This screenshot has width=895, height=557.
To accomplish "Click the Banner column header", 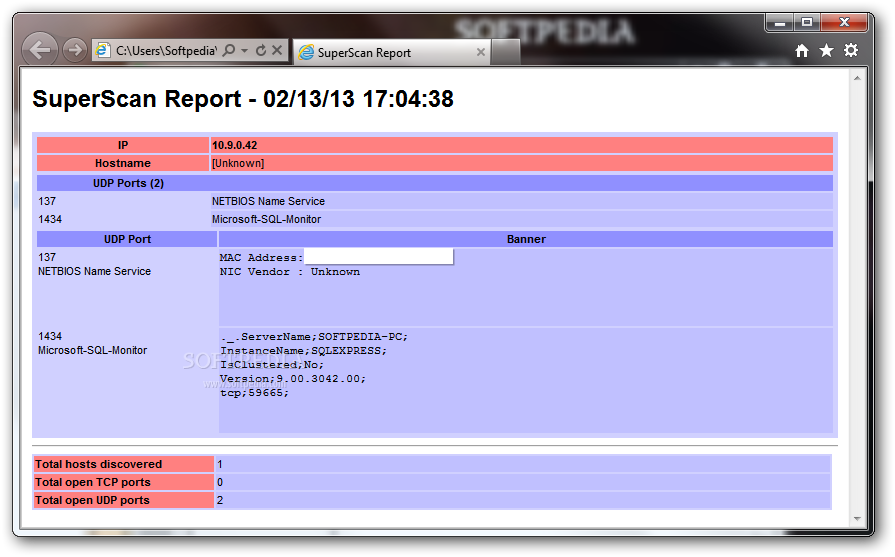I will (526, 239).
